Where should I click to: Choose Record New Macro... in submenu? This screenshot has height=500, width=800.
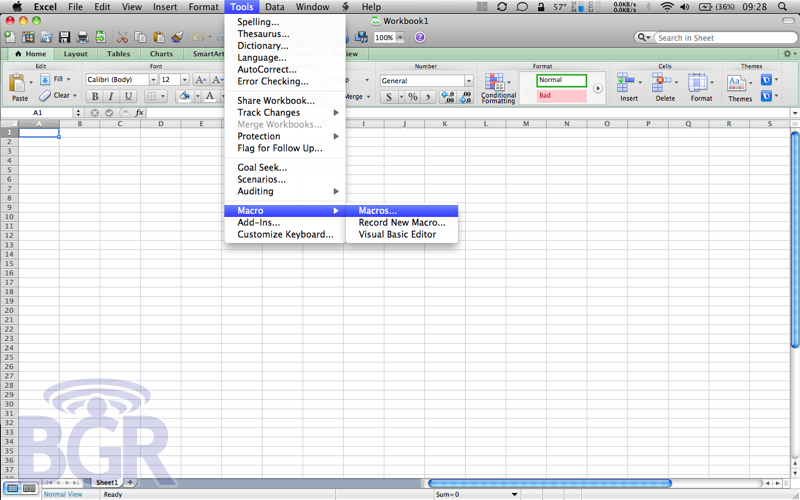coord(402,222)
